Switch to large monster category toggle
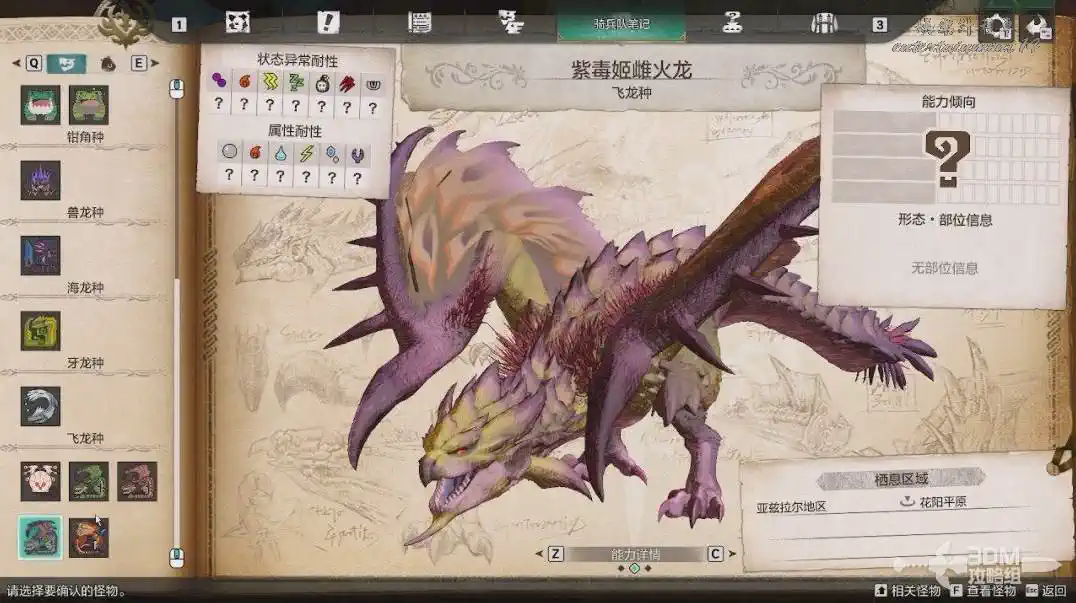The image size is (1076, 603). click(66, 63)
